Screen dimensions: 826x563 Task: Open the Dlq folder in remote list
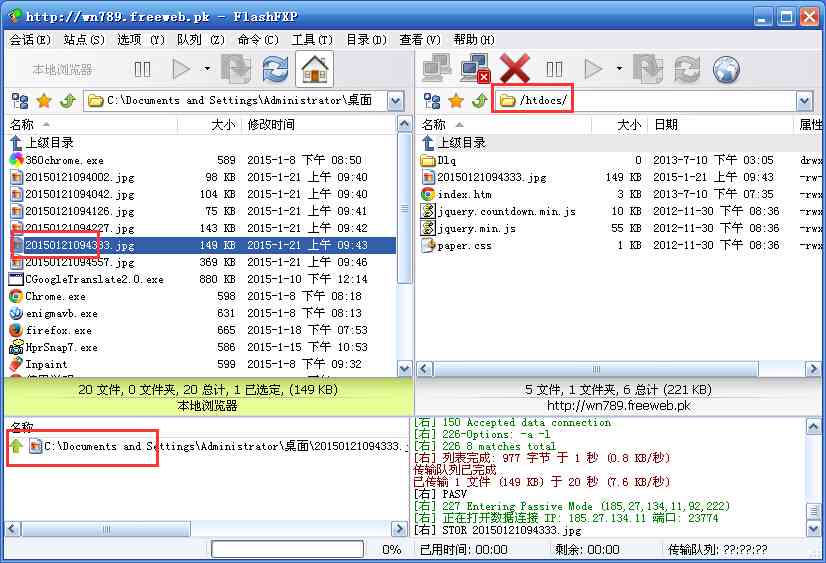[x=447, y=160]
